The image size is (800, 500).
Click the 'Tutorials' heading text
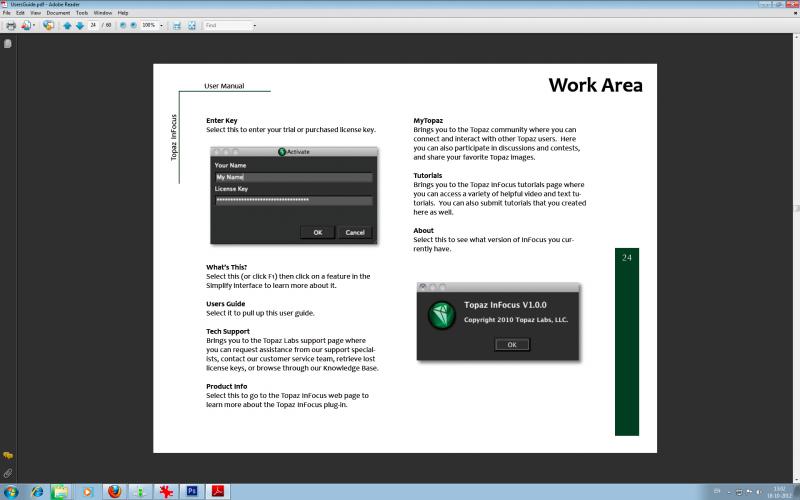click(x=428, y=175)
